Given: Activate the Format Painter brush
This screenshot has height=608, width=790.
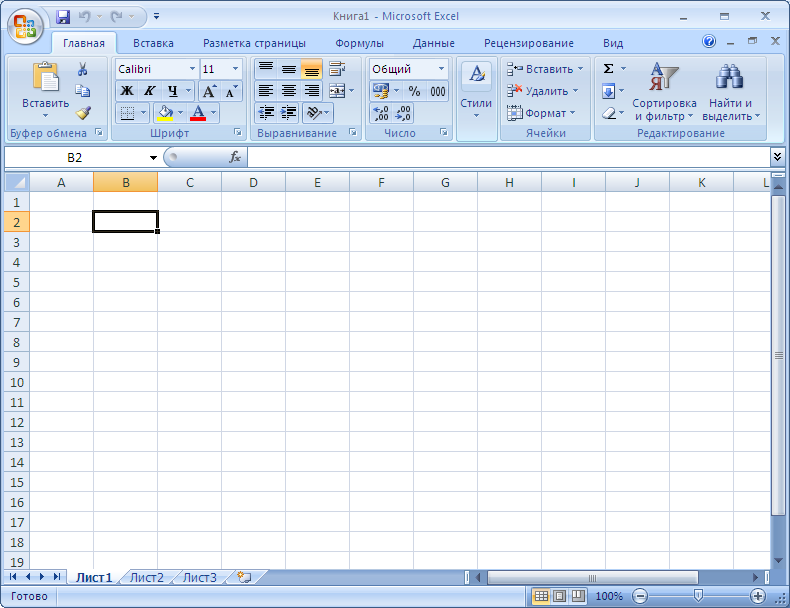Looking at the screenshot, I should tap(83, 113).
